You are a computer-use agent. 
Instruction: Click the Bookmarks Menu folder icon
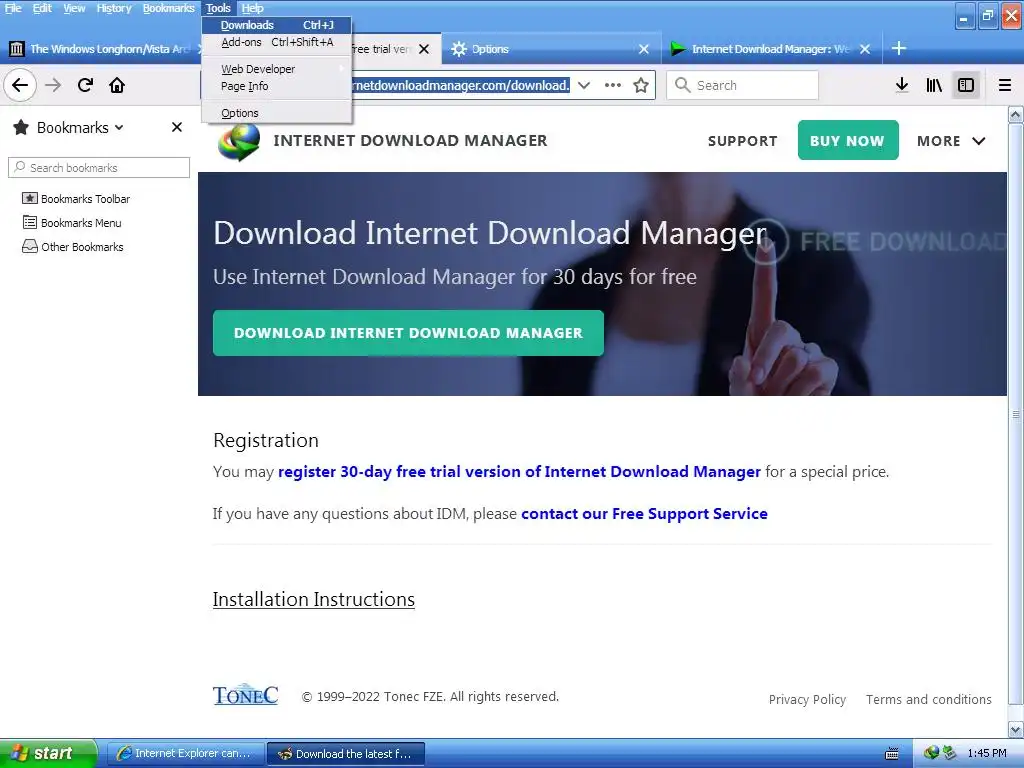click(x=29, y=223)
